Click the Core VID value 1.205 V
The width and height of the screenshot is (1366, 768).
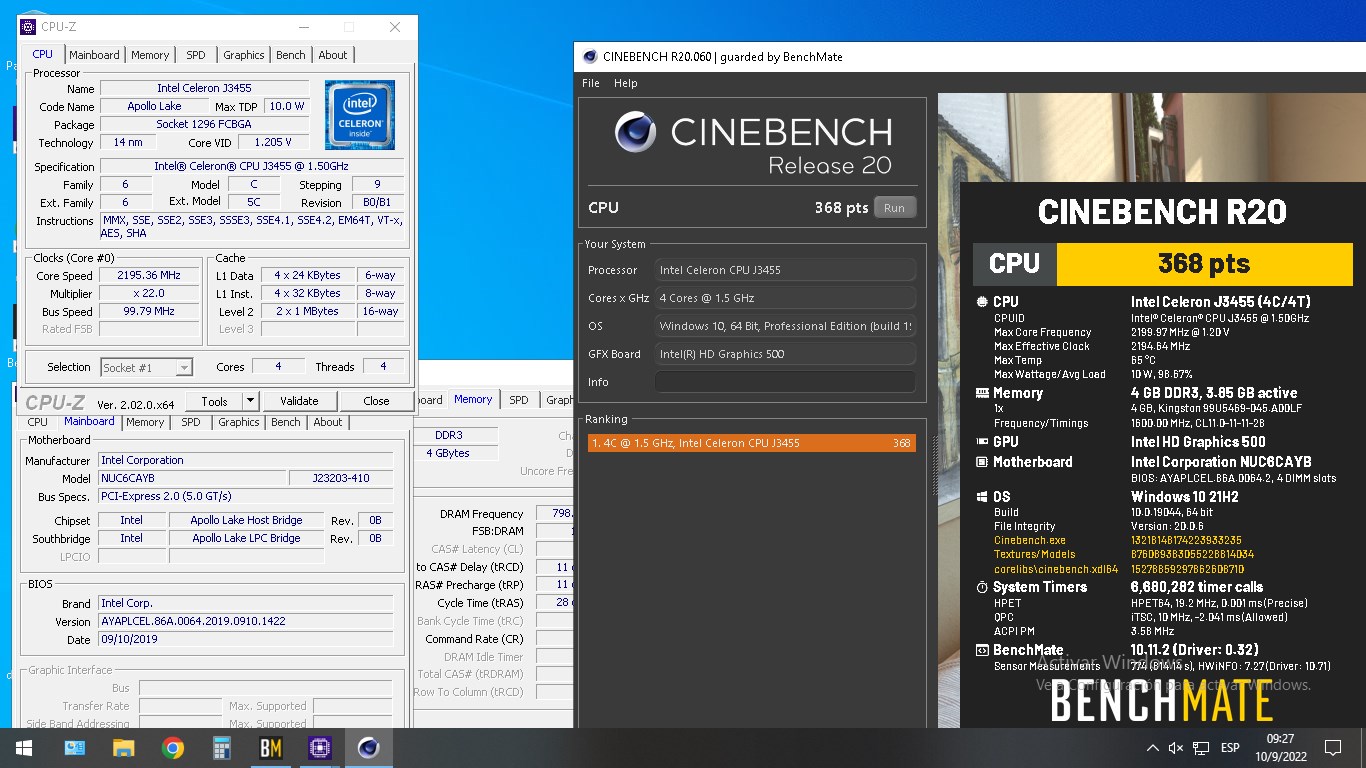(273, 143)
